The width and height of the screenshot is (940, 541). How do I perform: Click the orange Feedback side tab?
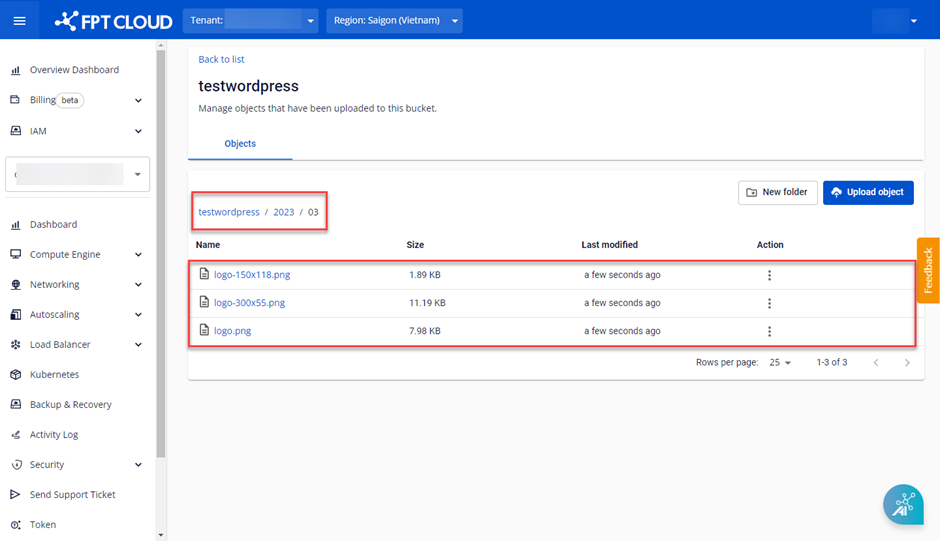(x=928, y=270)
